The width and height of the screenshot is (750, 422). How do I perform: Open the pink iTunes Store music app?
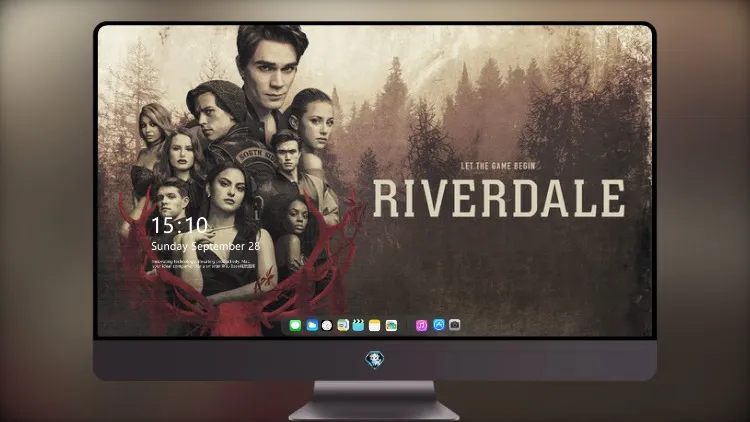coord(421,325)
